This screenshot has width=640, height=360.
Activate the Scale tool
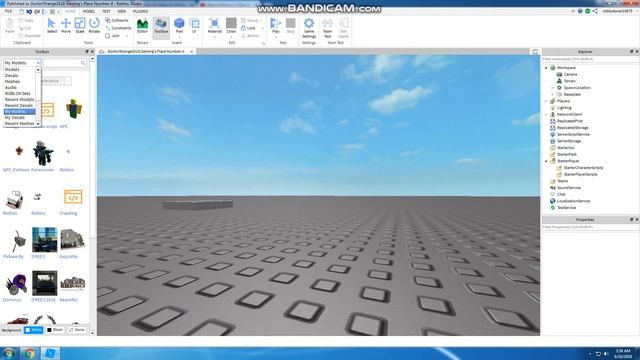click(80, 26)
